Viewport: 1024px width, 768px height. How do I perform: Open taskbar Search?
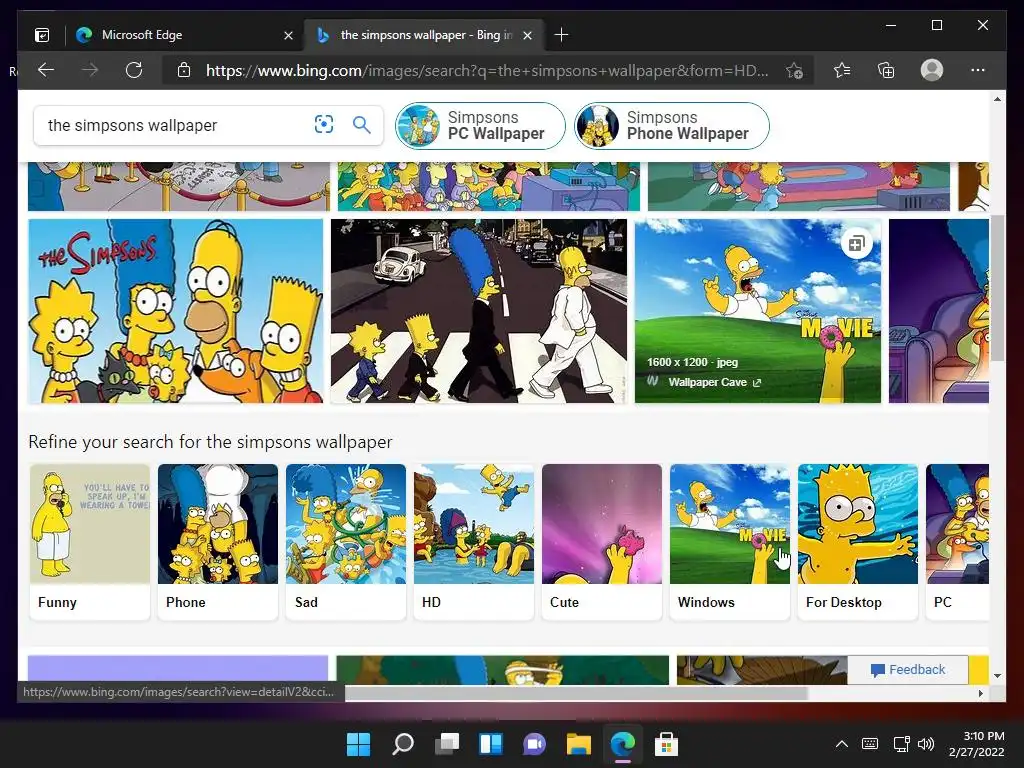pos(402,744)
